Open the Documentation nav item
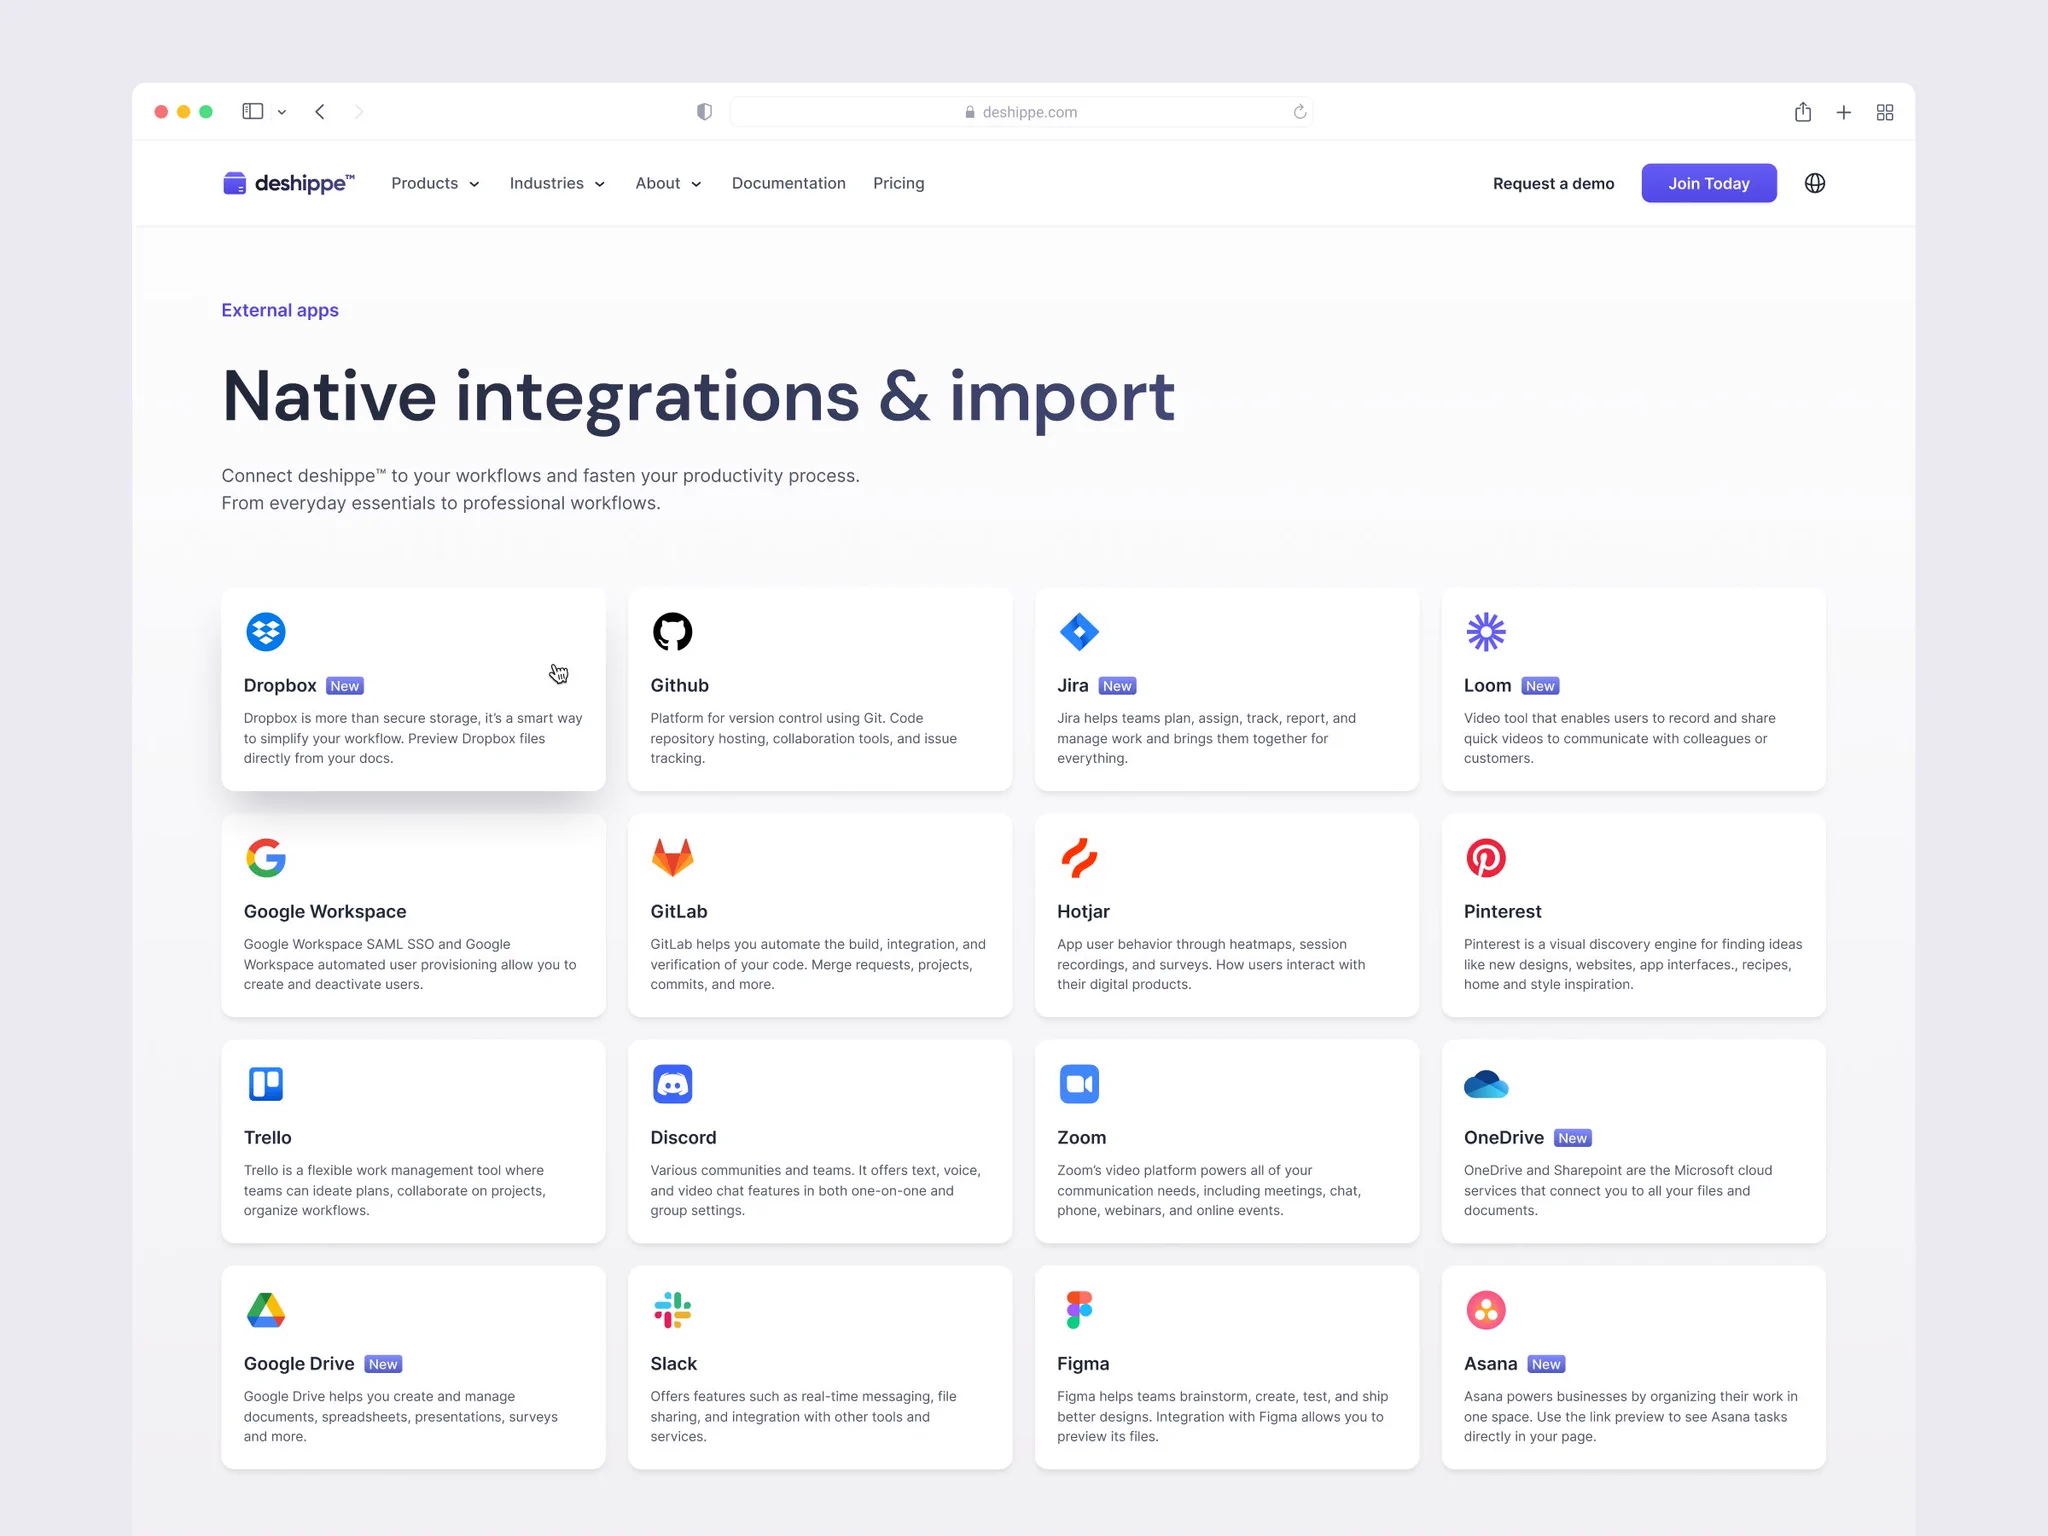Screen dimensions: 2048x1536 tap(789, 183)
